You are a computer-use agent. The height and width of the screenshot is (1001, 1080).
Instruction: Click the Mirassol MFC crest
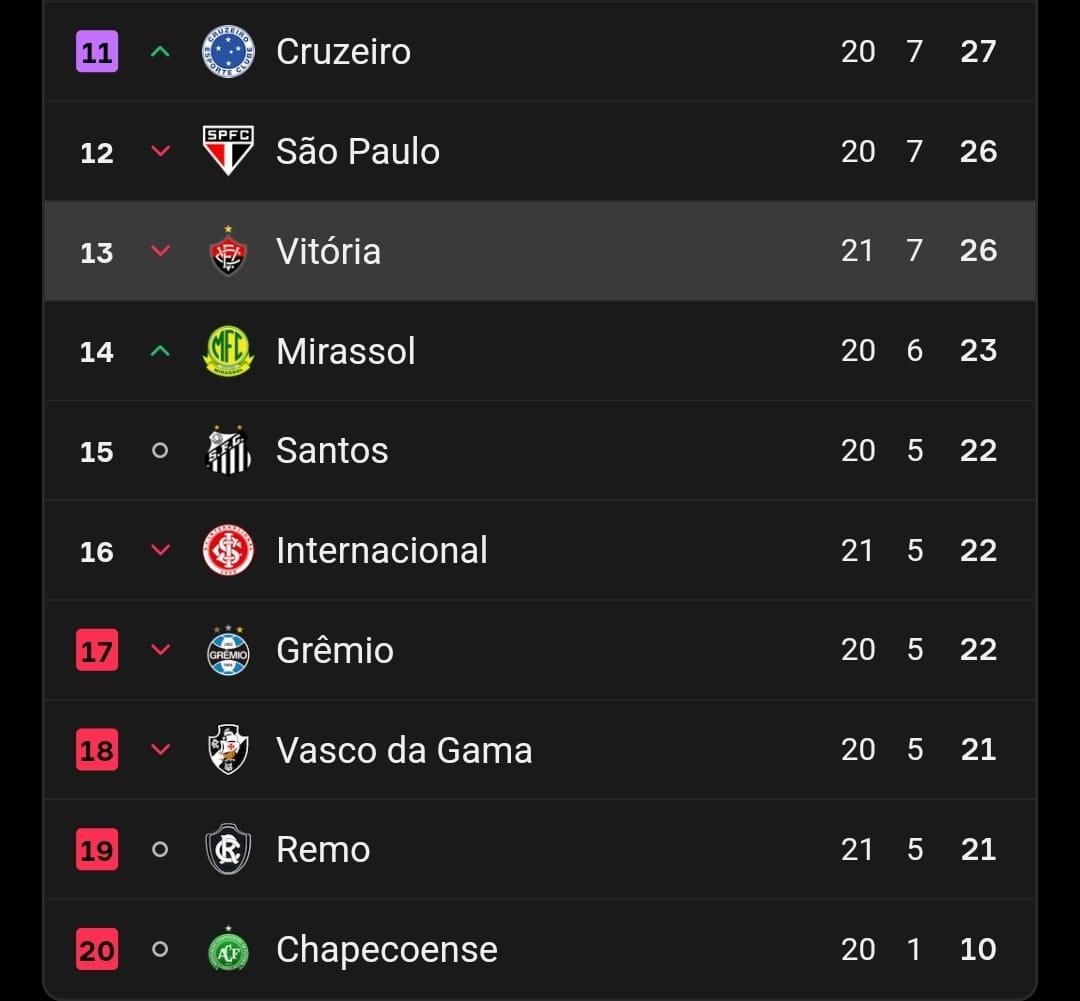coord(228,351)
